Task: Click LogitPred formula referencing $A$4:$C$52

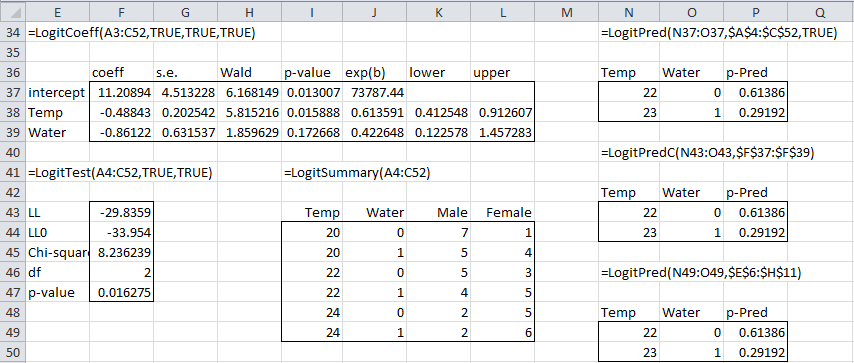Action: [719, 33]
